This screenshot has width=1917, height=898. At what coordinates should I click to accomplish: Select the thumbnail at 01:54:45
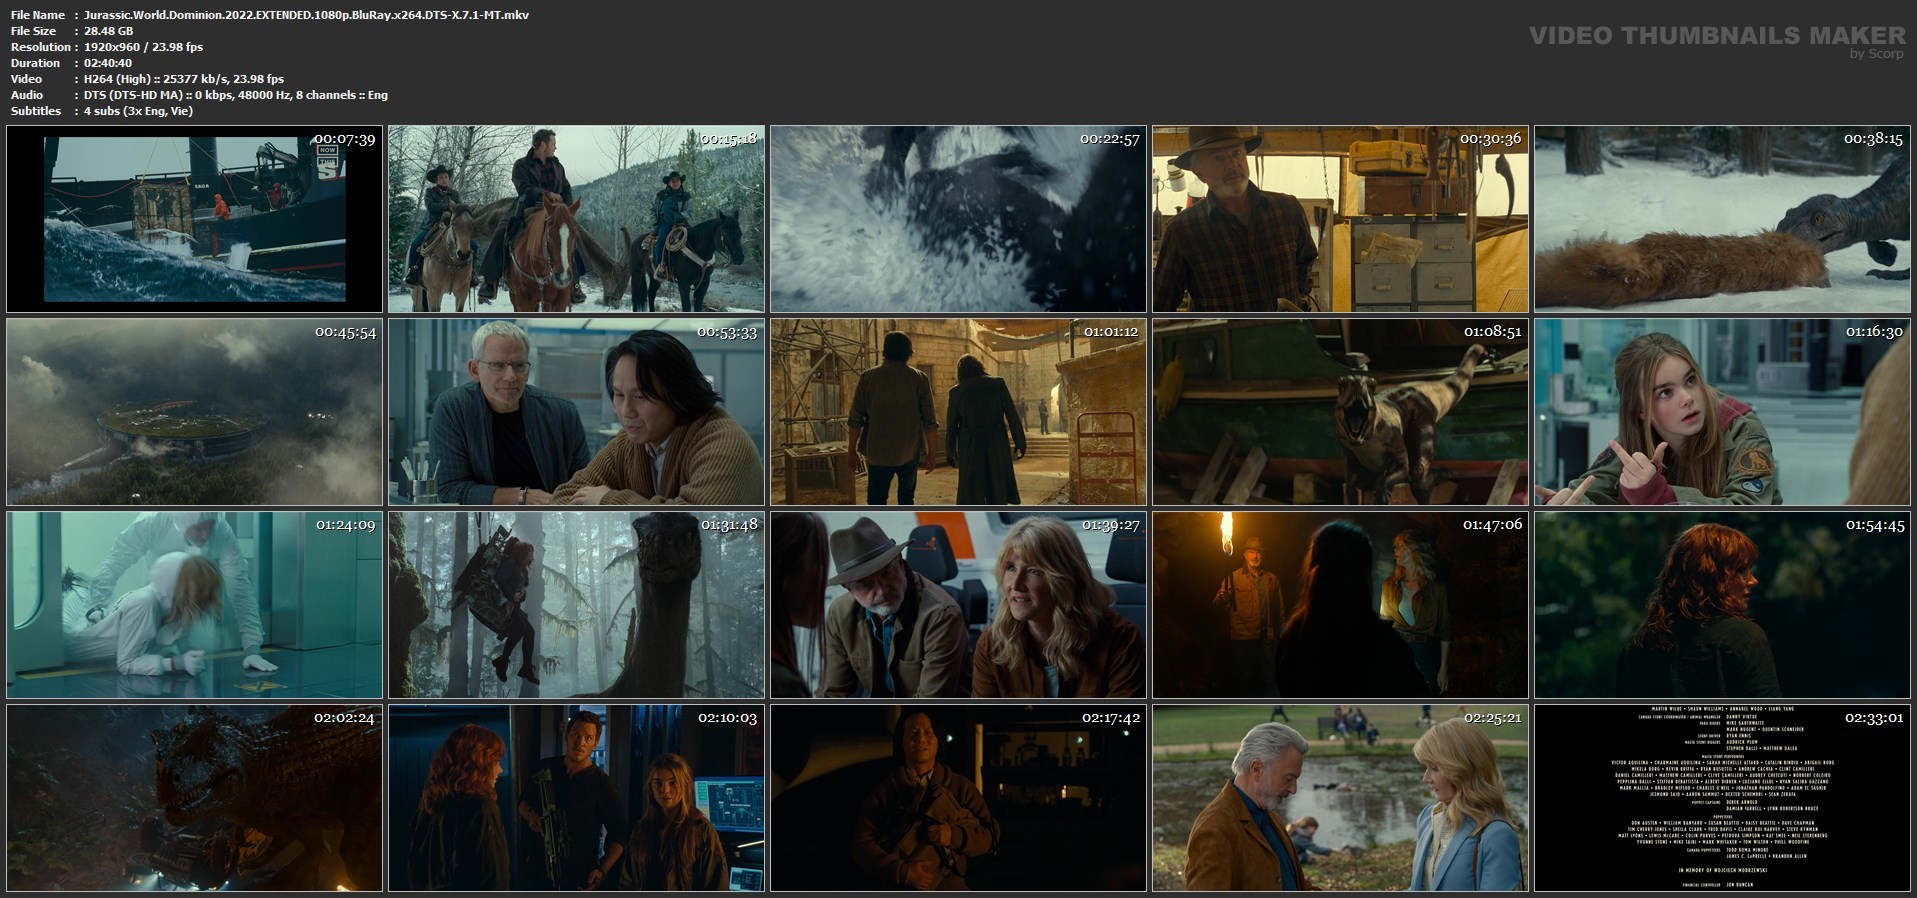[x=1723, y=605]
